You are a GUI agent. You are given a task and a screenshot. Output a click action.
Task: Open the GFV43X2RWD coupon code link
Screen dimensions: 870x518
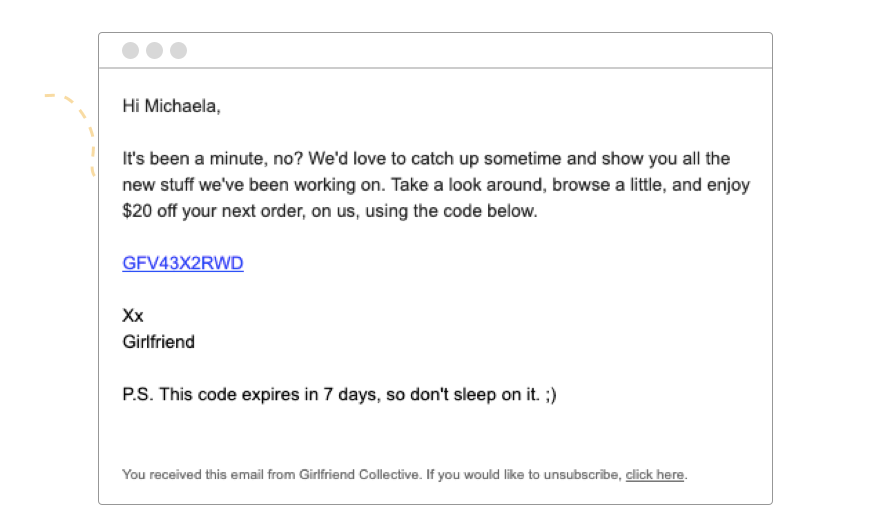(x=183, y=263)
